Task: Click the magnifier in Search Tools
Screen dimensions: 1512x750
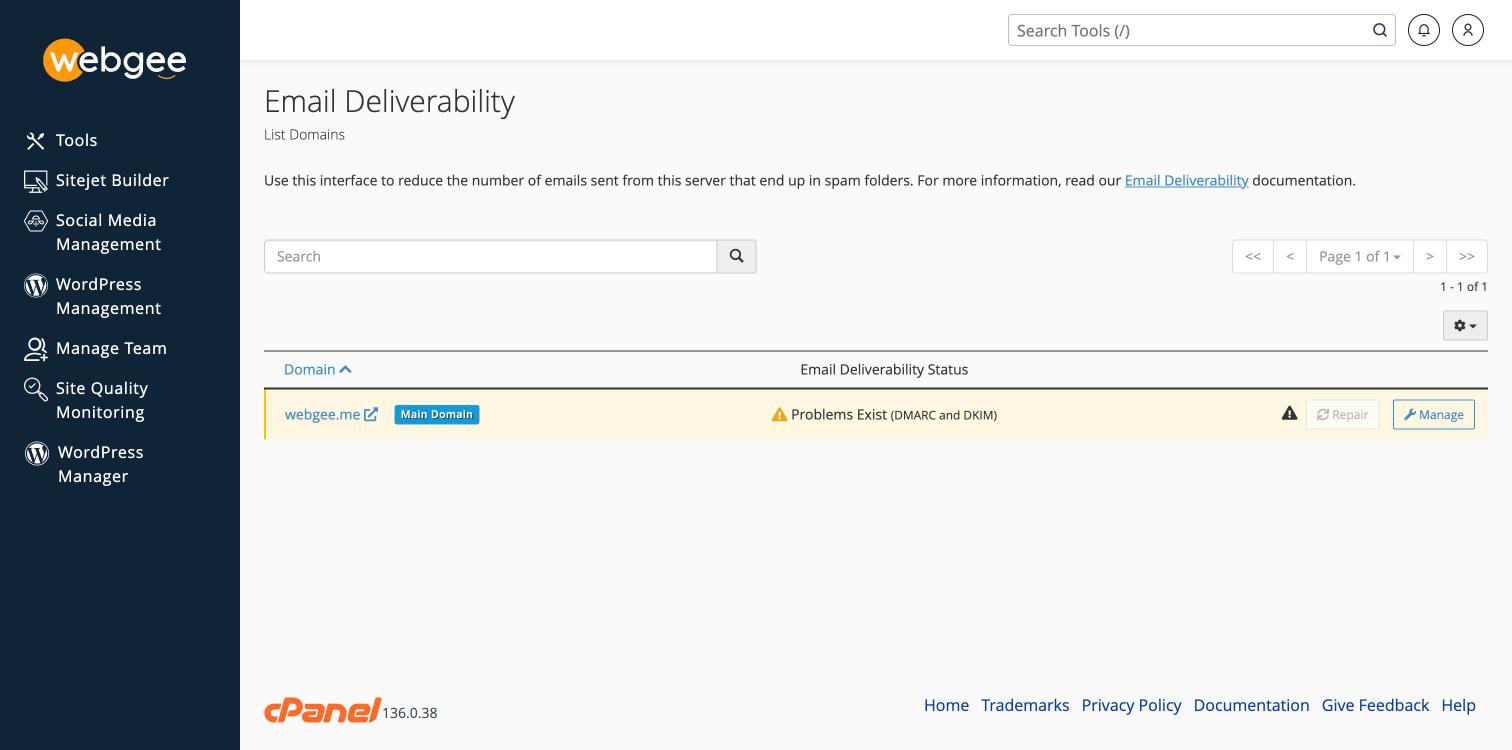Action: (x=1380, y=30)
